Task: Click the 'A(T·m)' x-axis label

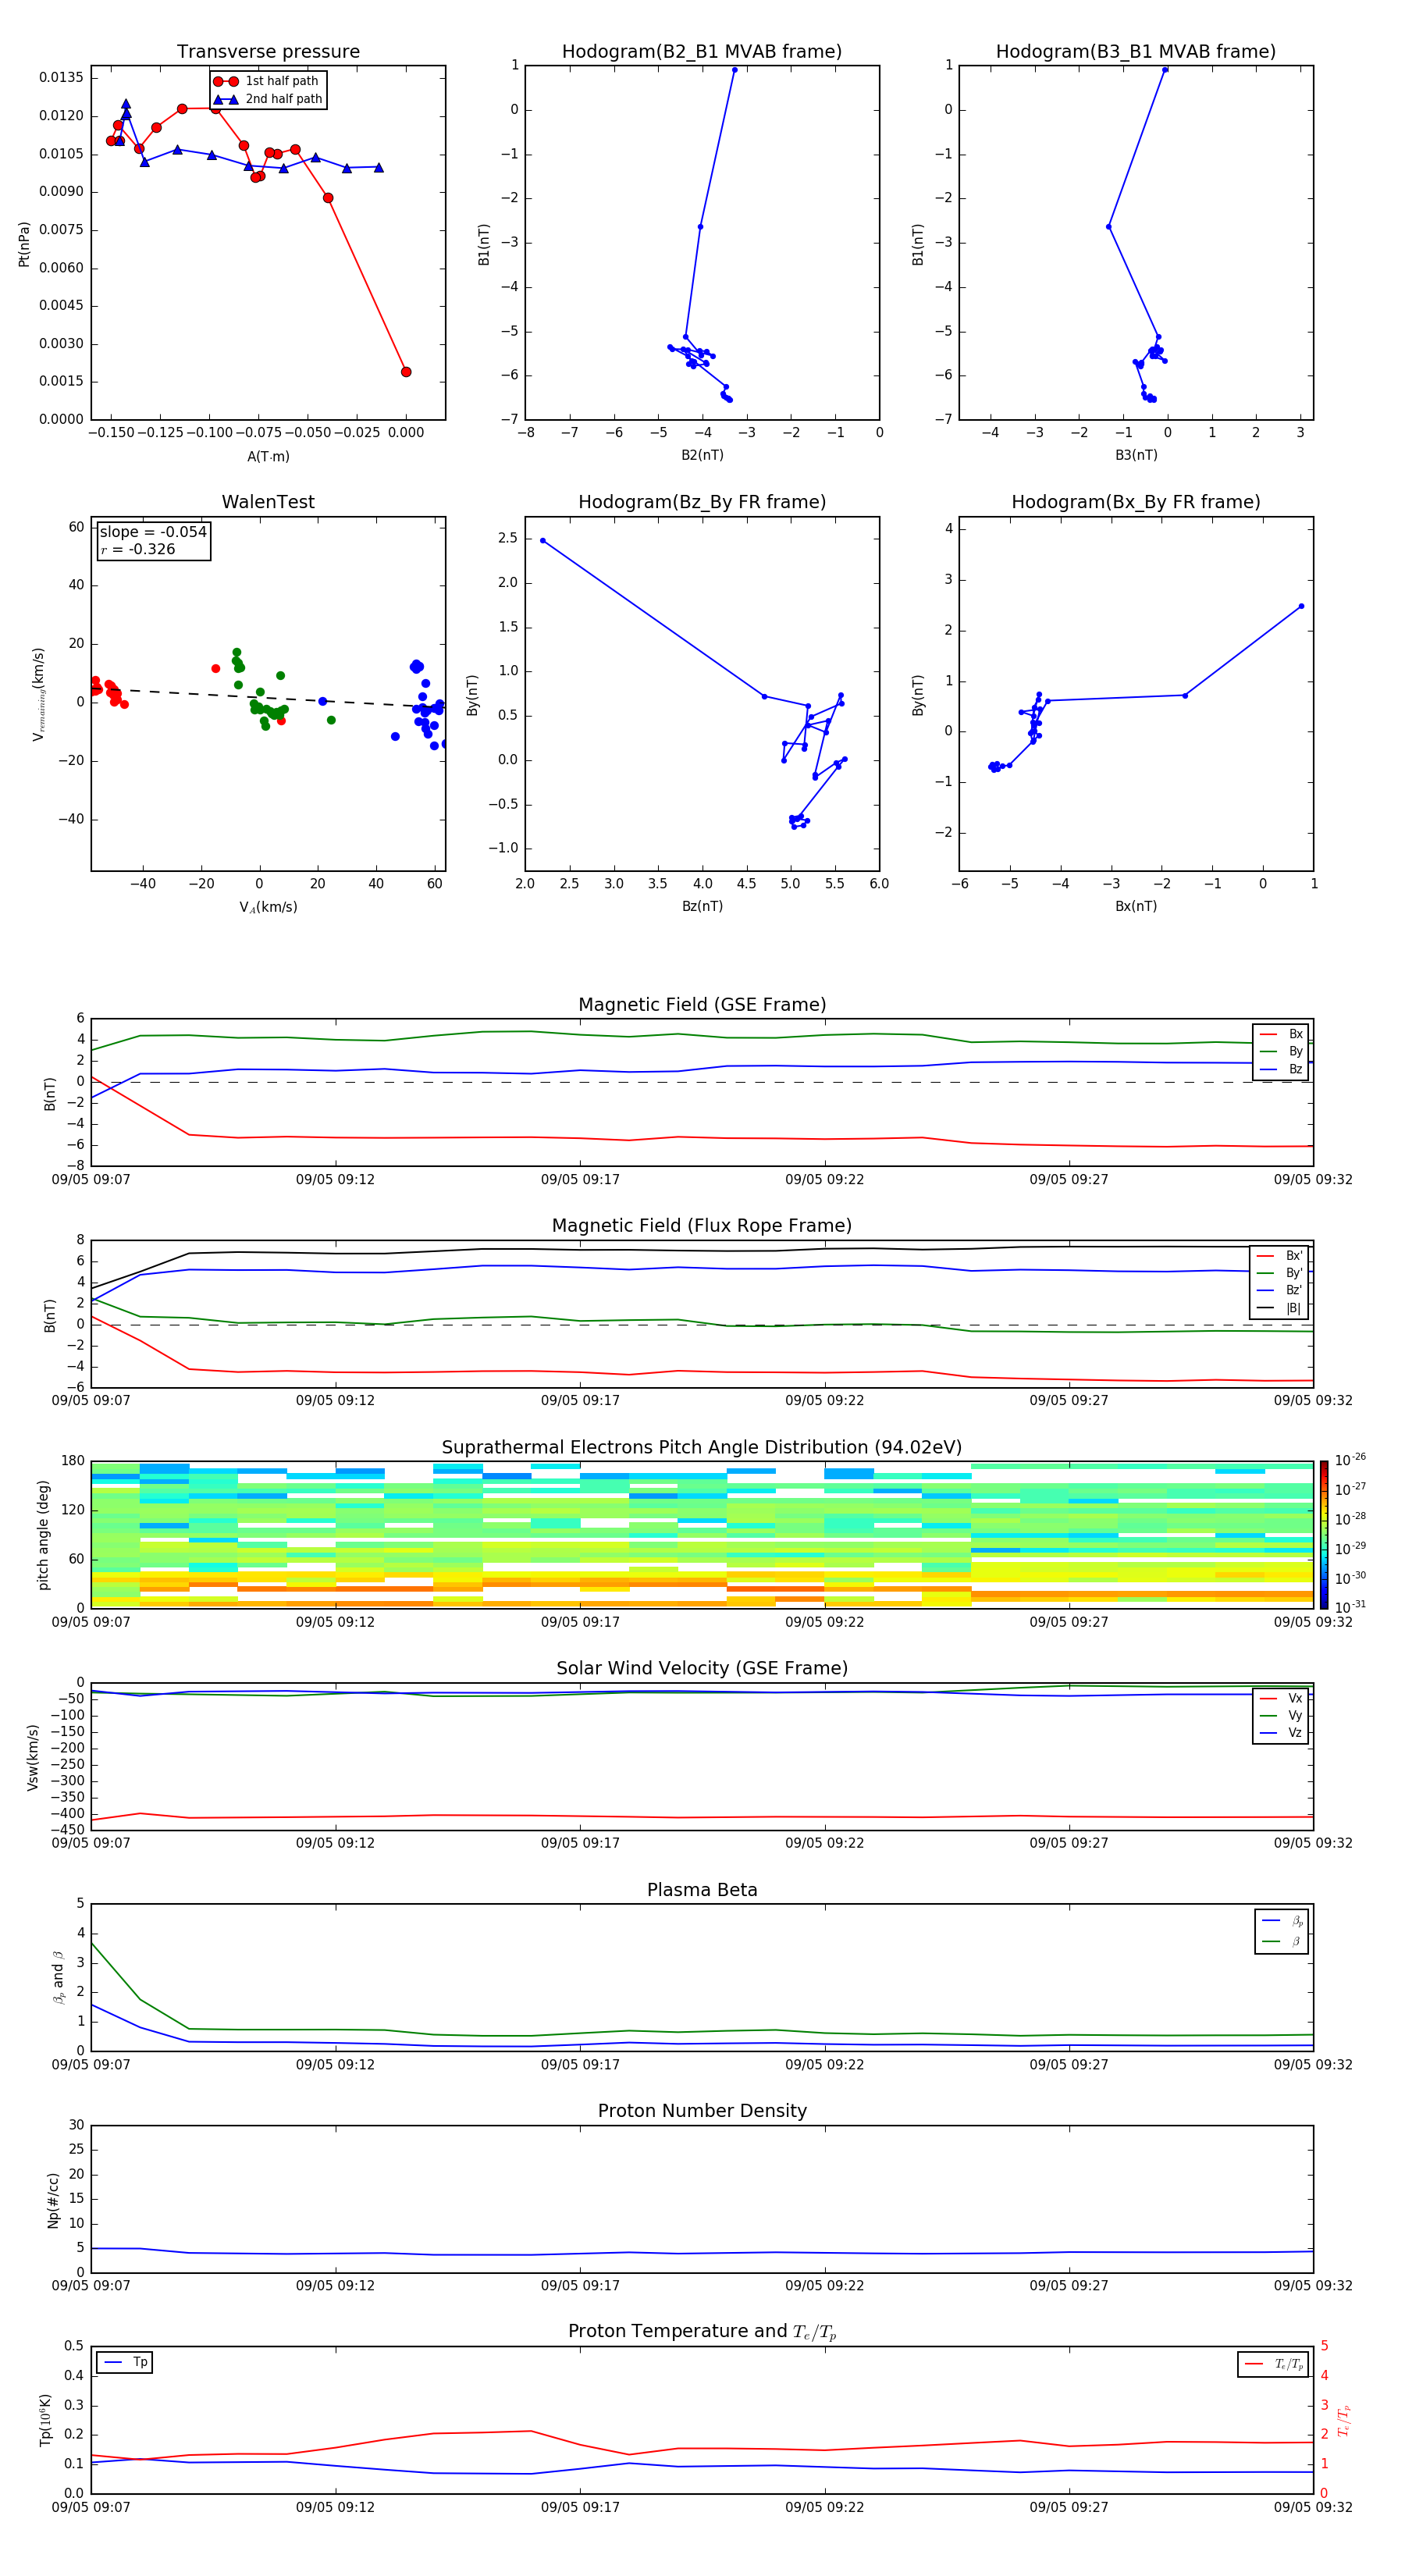Action: [x=268, y=456]
